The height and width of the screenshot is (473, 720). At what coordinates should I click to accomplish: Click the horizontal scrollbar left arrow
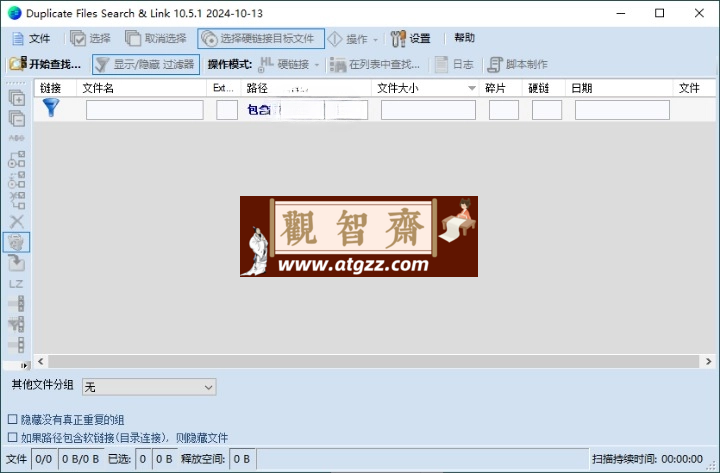(x=40, y=361)
